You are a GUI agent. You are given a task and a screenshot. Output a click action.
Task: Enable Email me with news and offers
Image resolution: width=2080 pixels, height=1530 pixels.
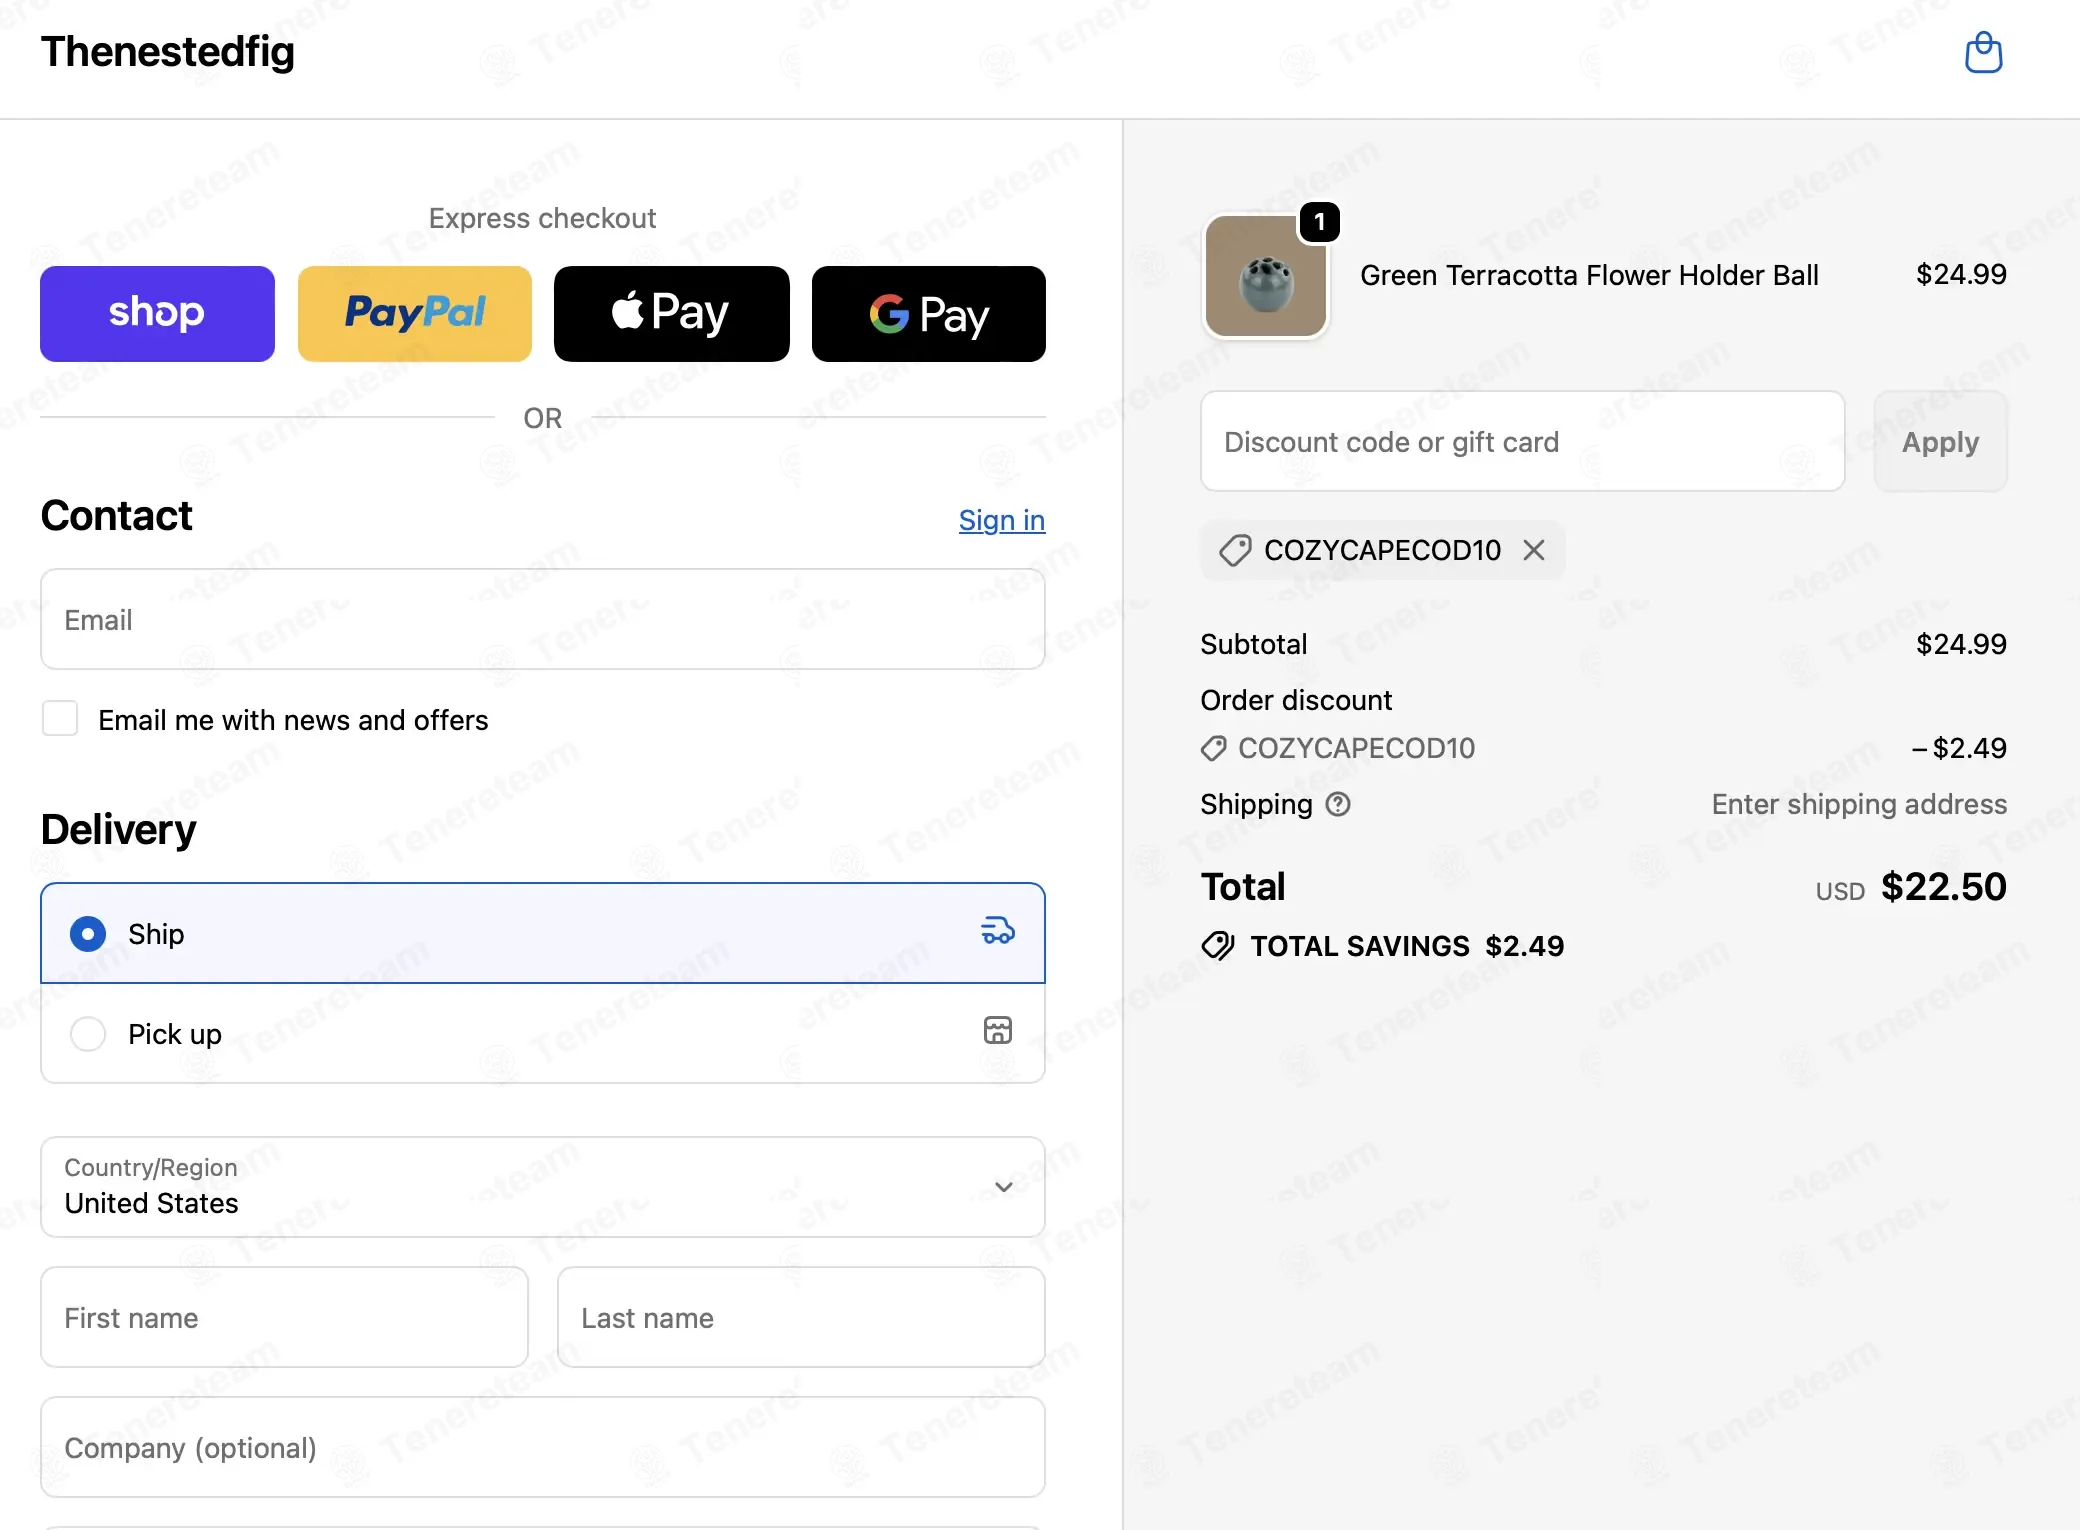click(60, 719)
